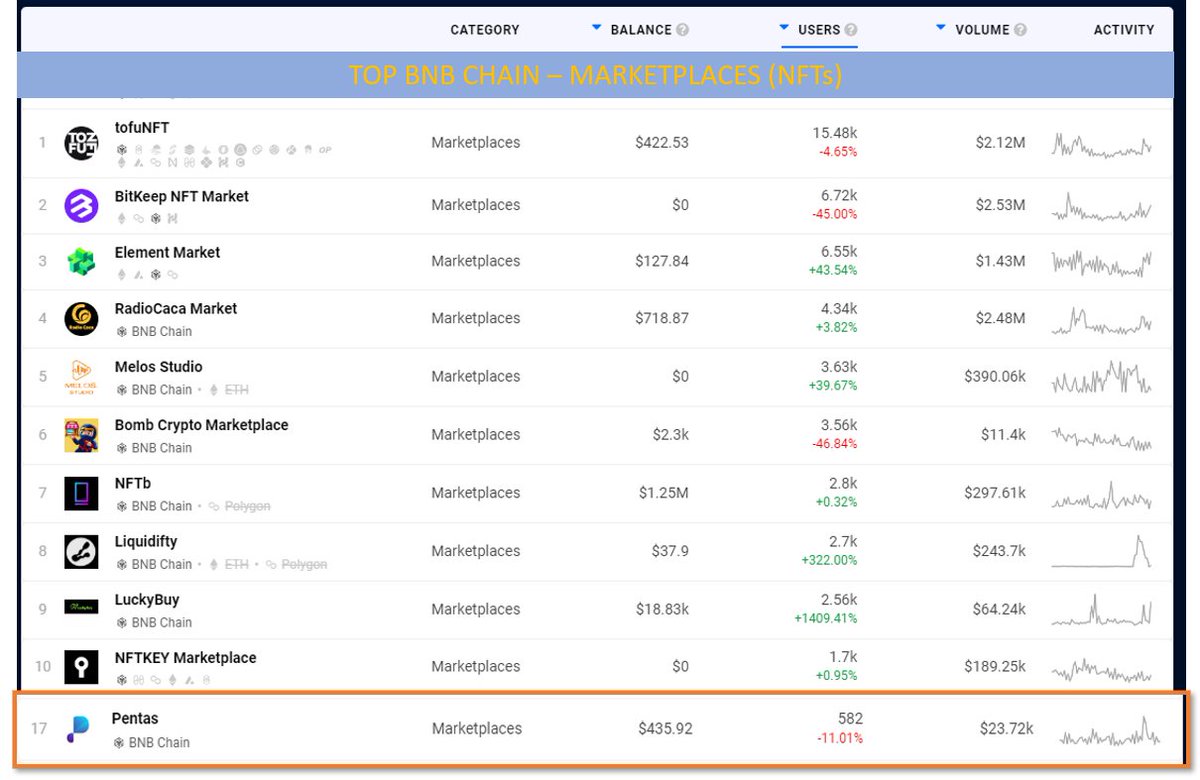Click the Pentas activity sparkline chart

click(x=1110, y=731)
